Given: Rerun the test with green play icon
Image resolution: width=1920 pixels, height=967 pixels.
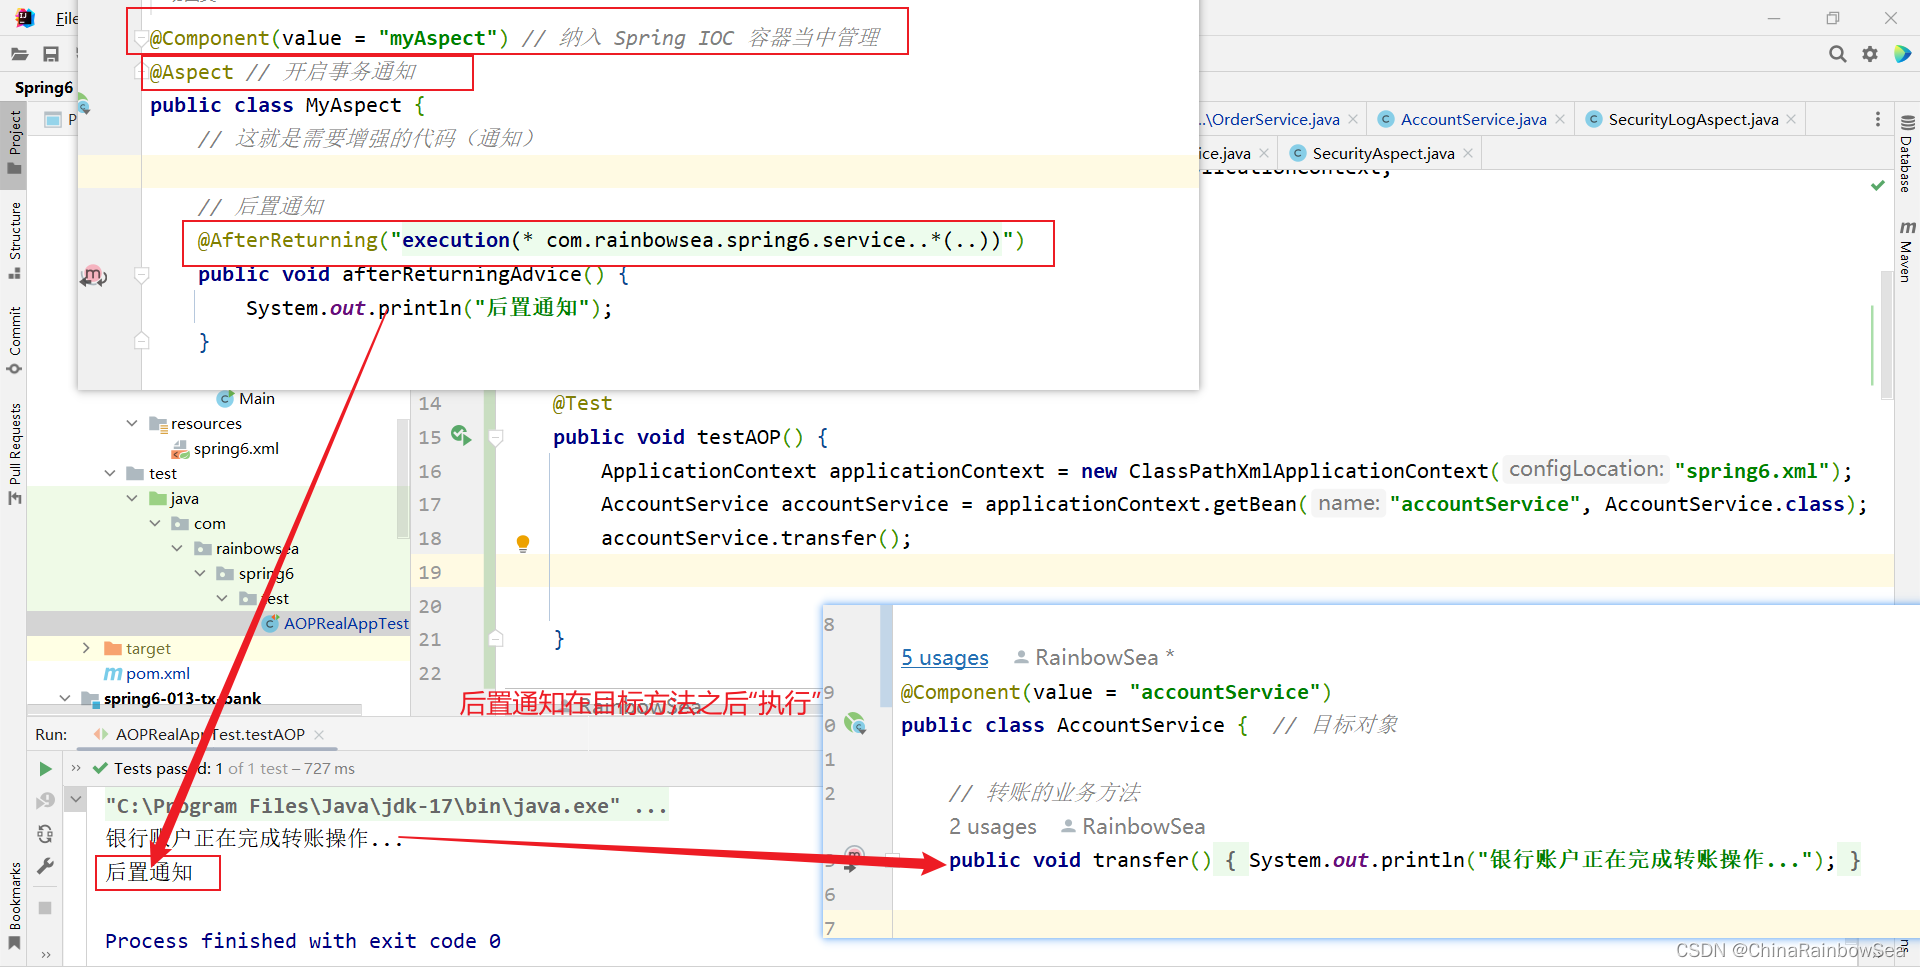Looking at the screenshot, I should (45, 769).
